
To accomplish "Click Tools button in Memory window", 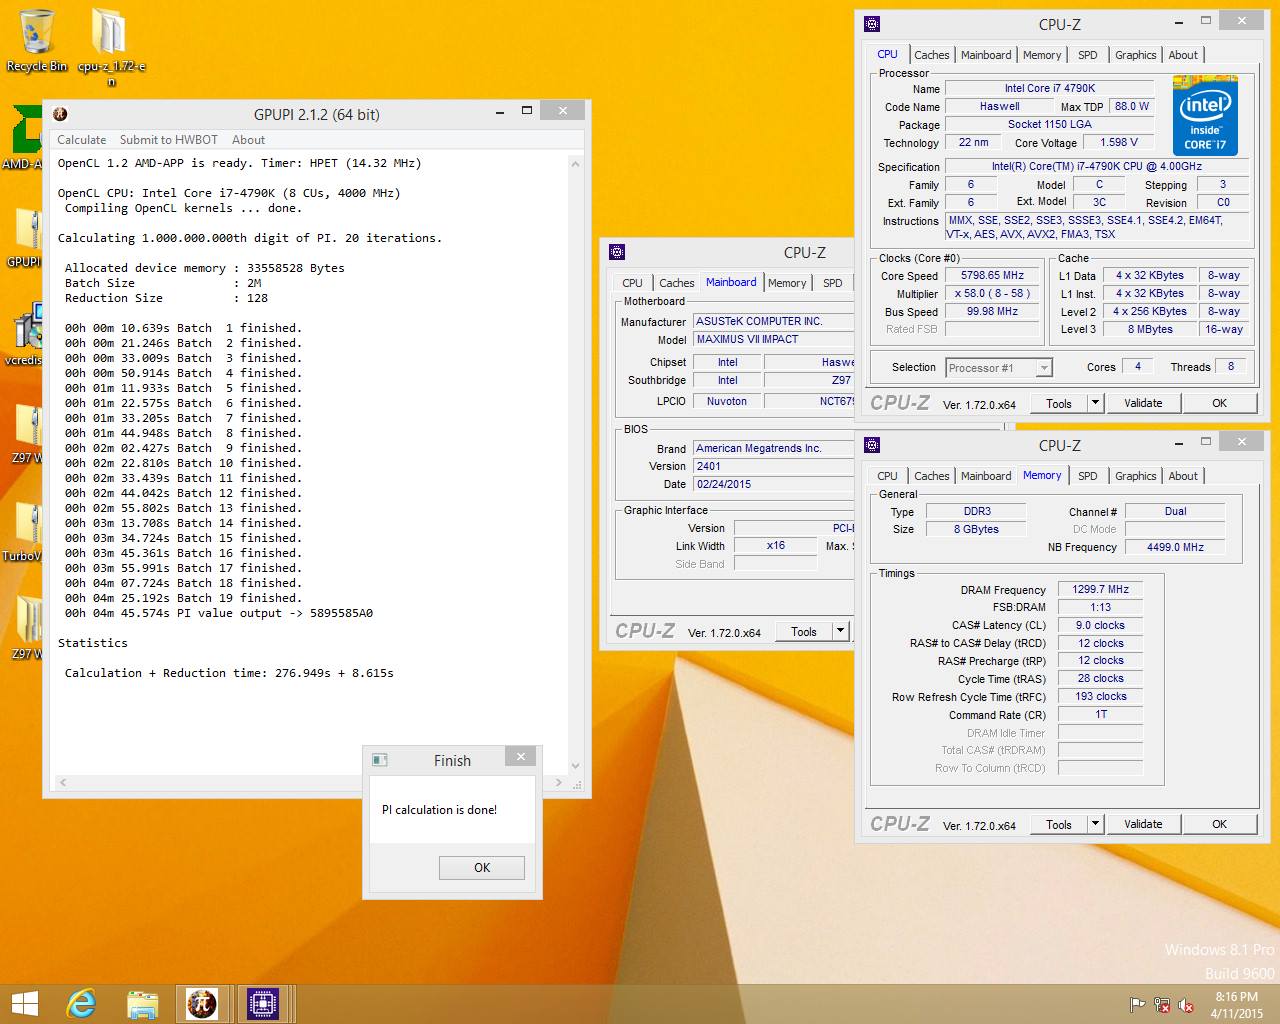I will coord(1058,824).
